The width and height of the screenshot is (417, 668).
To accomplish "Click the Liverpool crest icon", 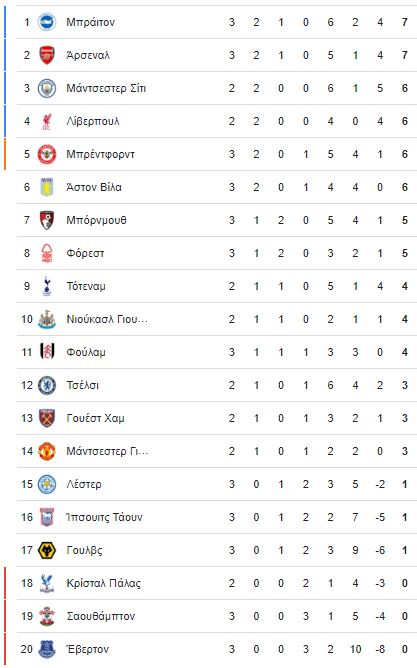I will (47, 121).
